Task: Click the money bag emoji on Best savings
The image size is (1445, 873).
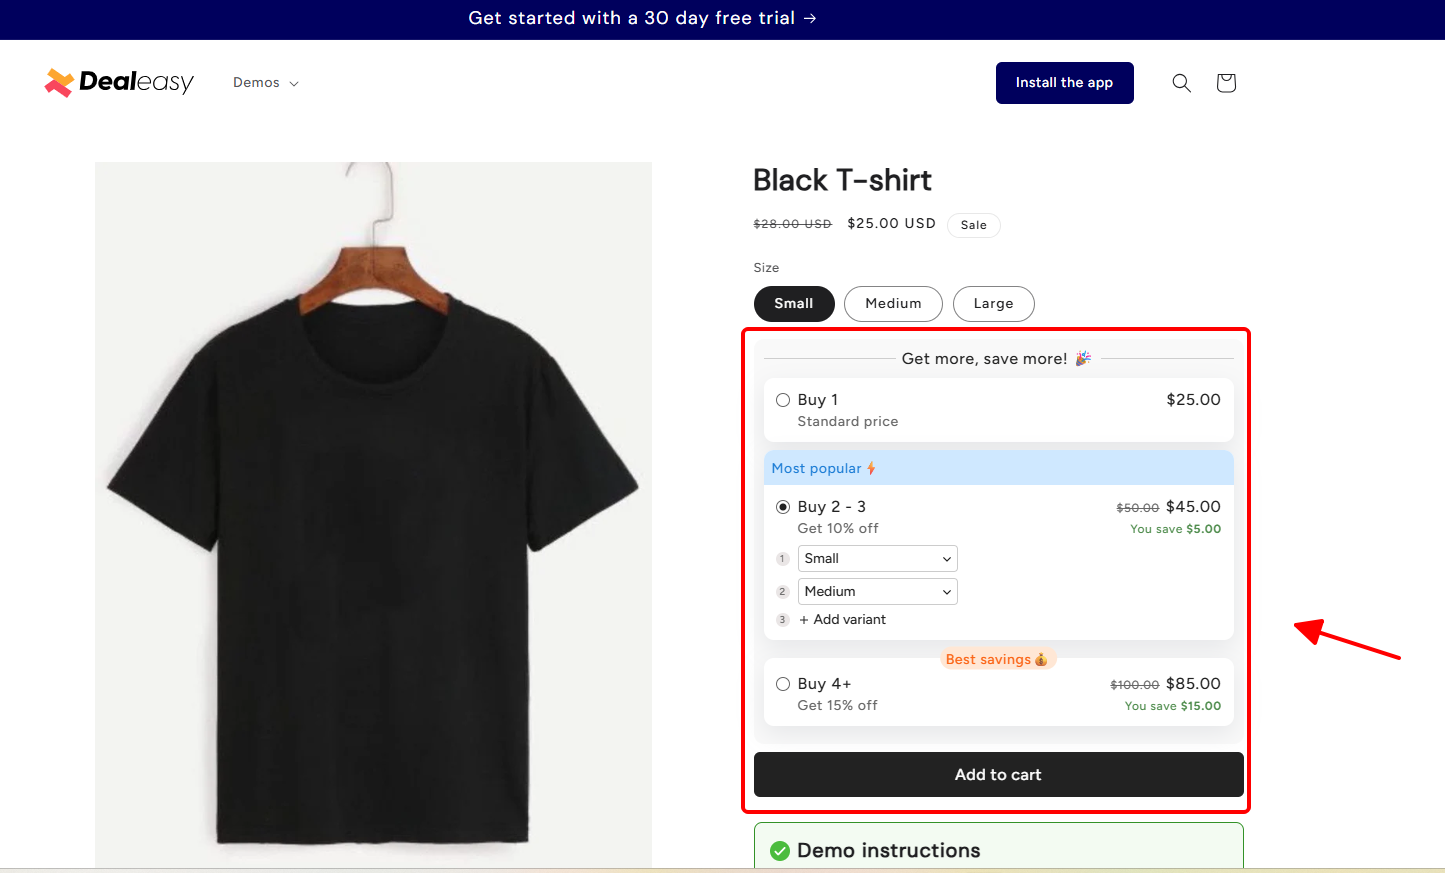Action: coord(1041,659)
